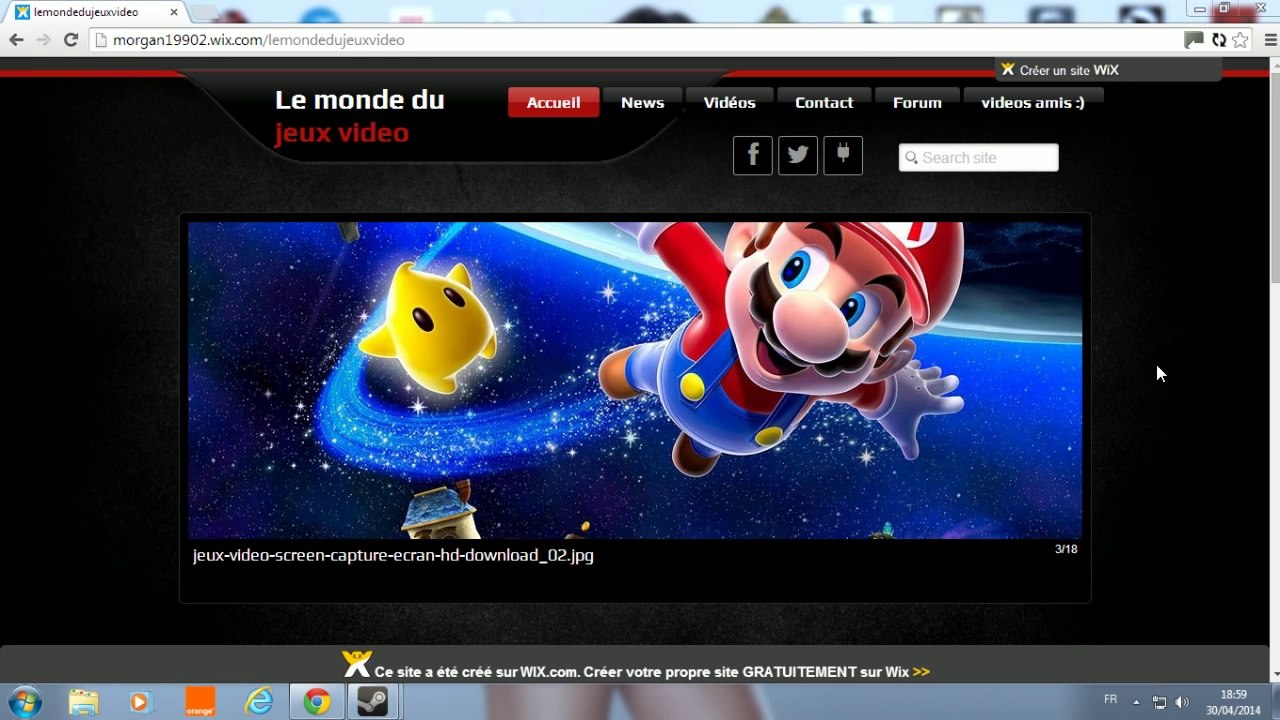The image size is (1280, 720).
Task: Launch Internet Explorer from the taskbar
Action: [259, 702]
